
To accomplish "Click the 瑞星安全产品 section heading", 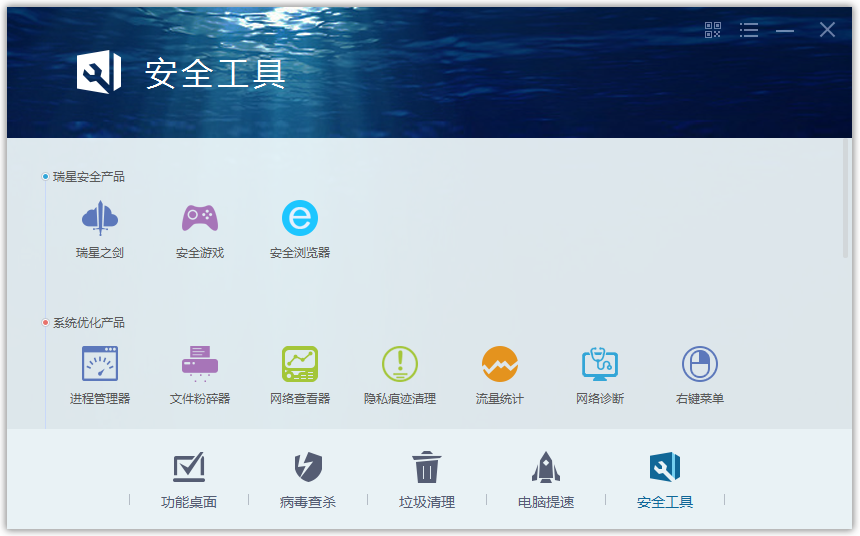I will click(x=88, y=177).
